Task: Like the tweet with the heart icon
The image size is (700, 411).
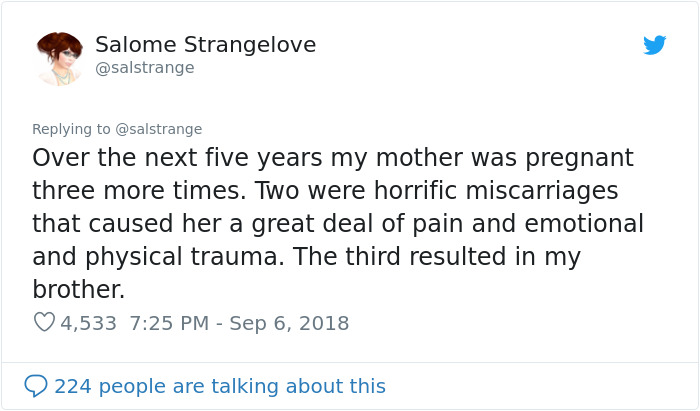Action: (x=44, y=323)
